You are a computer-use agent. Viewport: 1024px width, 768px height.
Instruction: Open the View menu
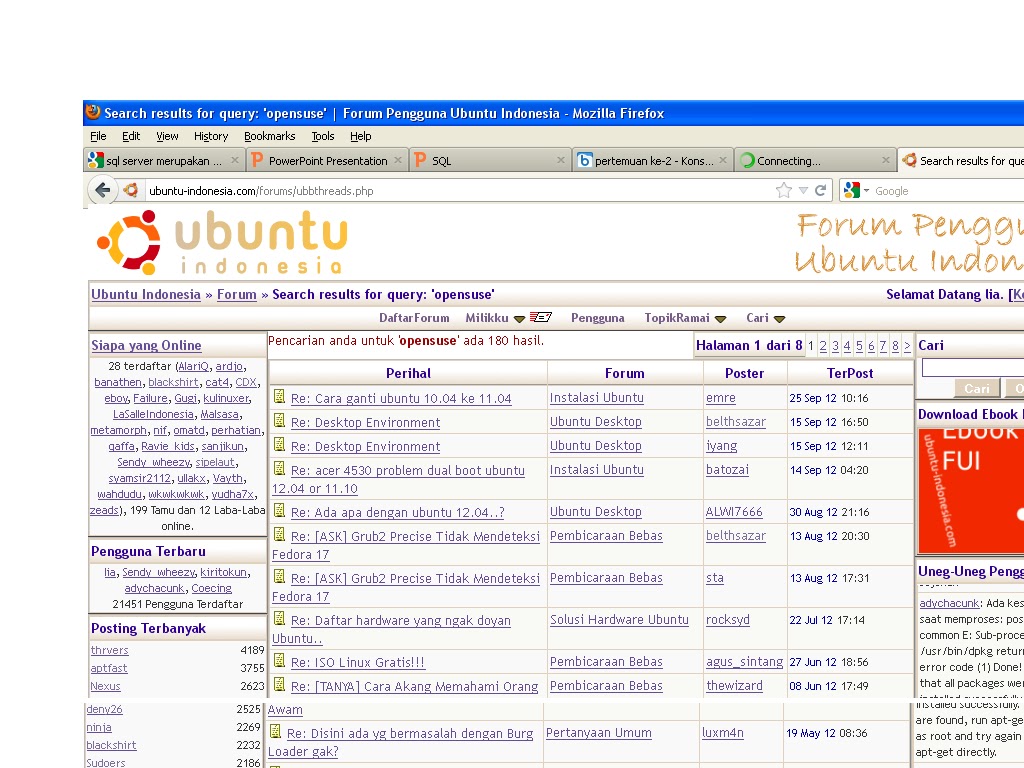pyautogui.click(x=167, y=136)
